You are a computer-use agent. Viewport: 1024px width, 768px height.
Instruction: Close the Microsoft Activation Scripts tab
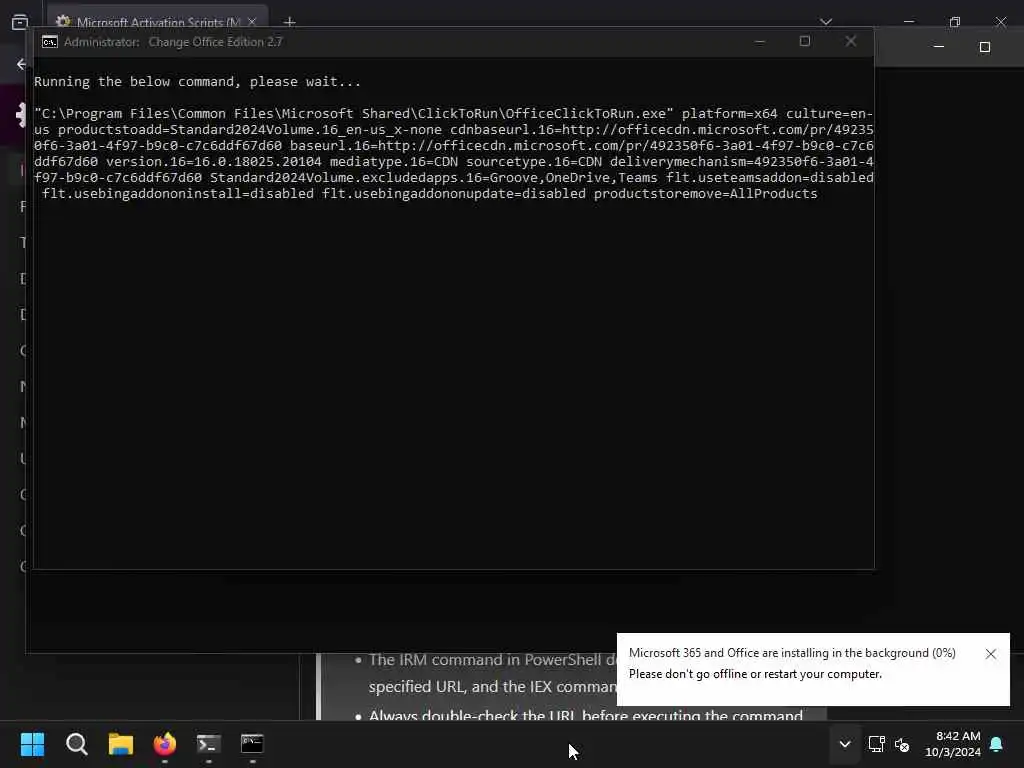(x=252, y=22)
